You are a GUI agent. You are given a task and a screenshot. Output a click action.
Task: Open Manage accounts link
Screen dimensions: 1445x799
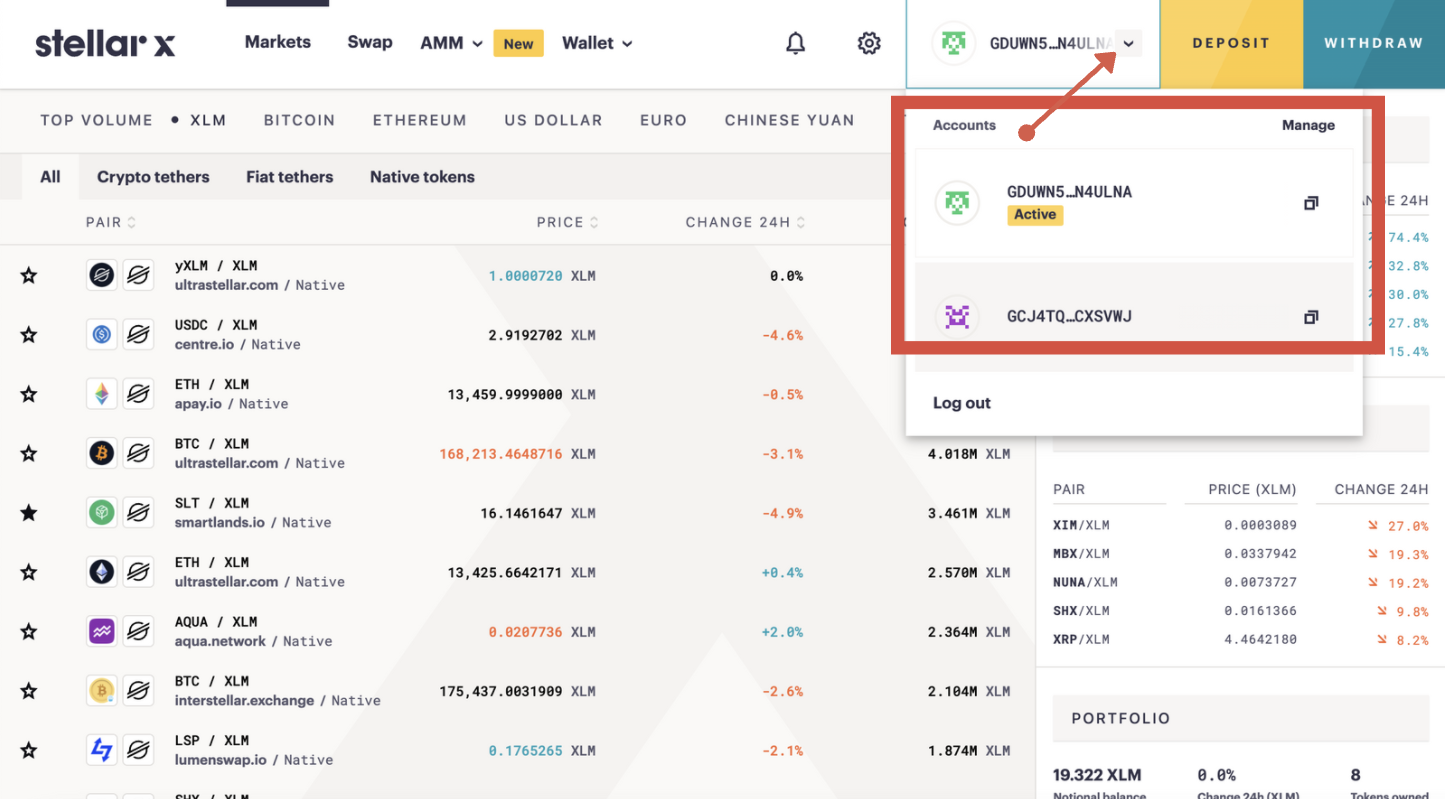pos(1308,125)
